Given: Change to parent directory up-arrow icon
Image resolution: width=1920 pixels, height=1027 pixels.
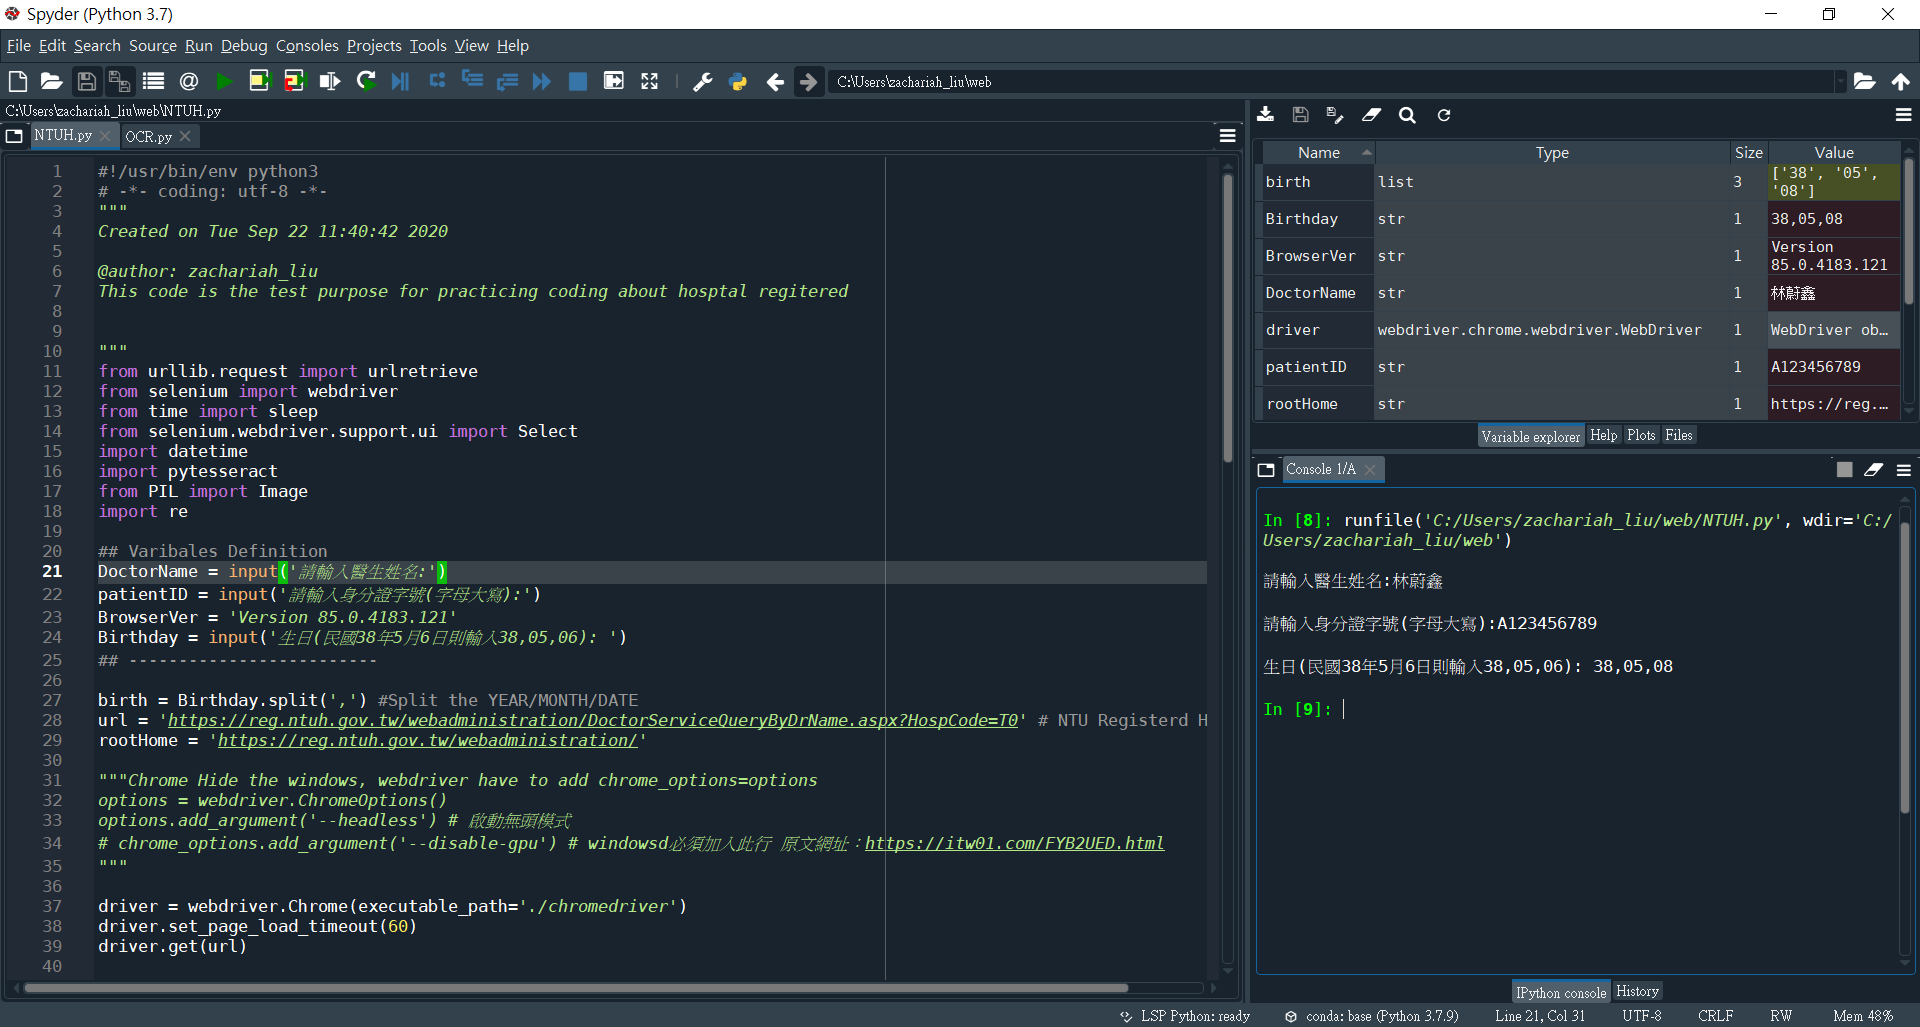Looking at the screenshot, I should [x=1900, y=81].
